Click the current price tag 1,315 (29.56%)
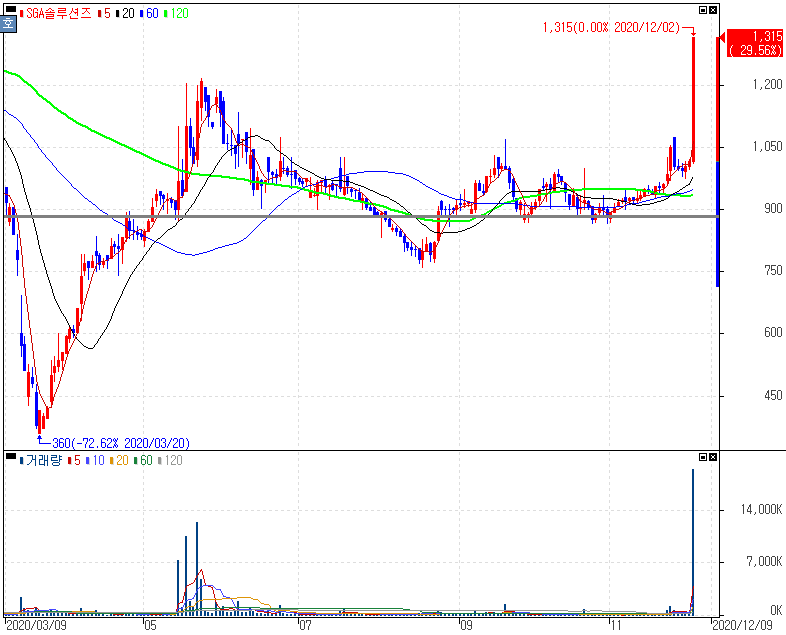 point(754,43)
